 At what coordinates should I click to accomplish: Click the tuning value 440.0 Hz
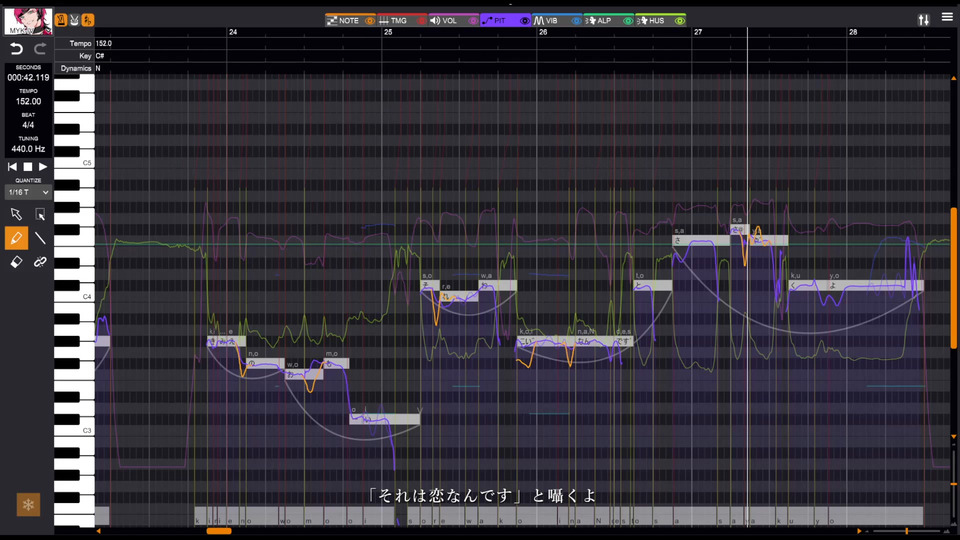[x=28, y=149]
